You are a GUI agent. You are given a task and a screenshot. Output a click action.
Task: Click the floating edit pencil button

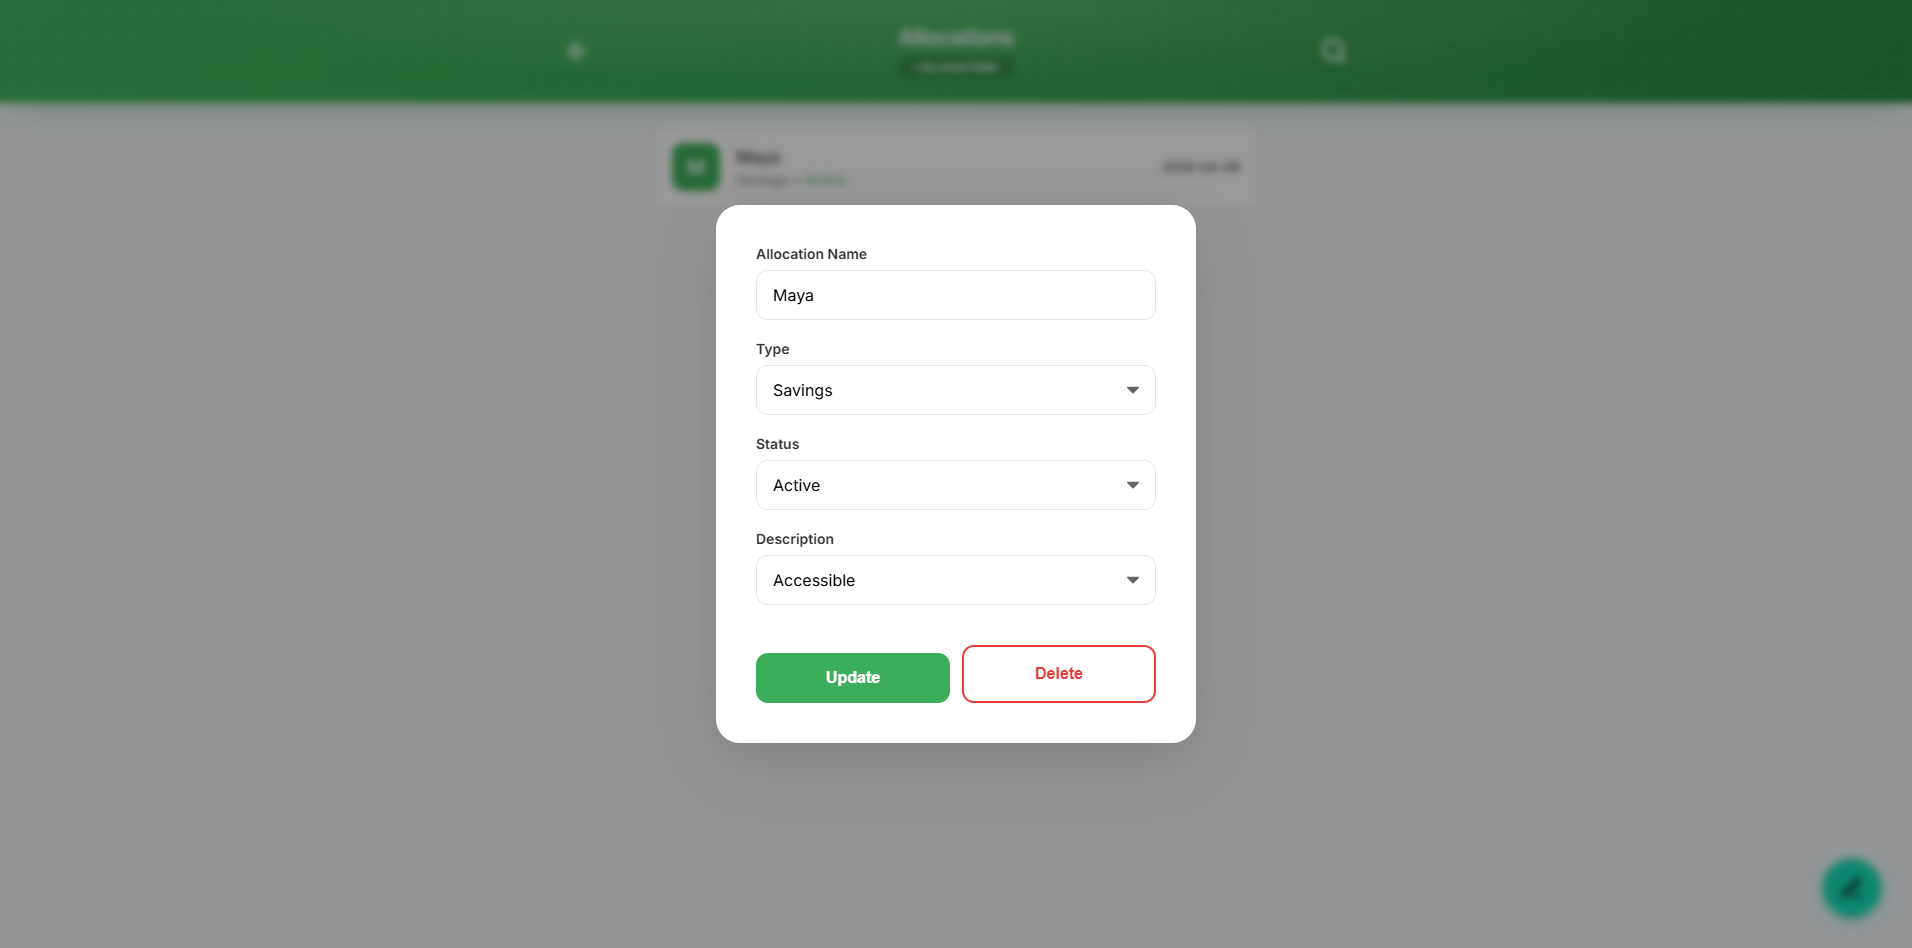click(1851, 888)
